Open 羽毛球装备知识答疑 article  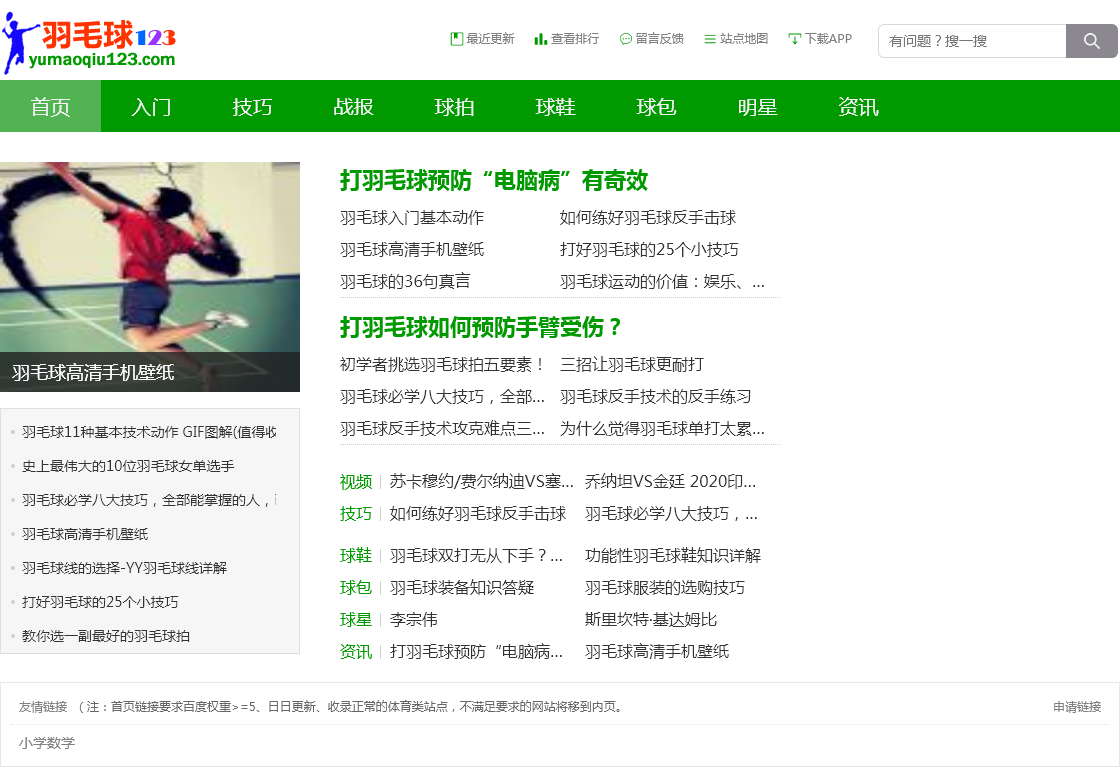click(462, 588)
